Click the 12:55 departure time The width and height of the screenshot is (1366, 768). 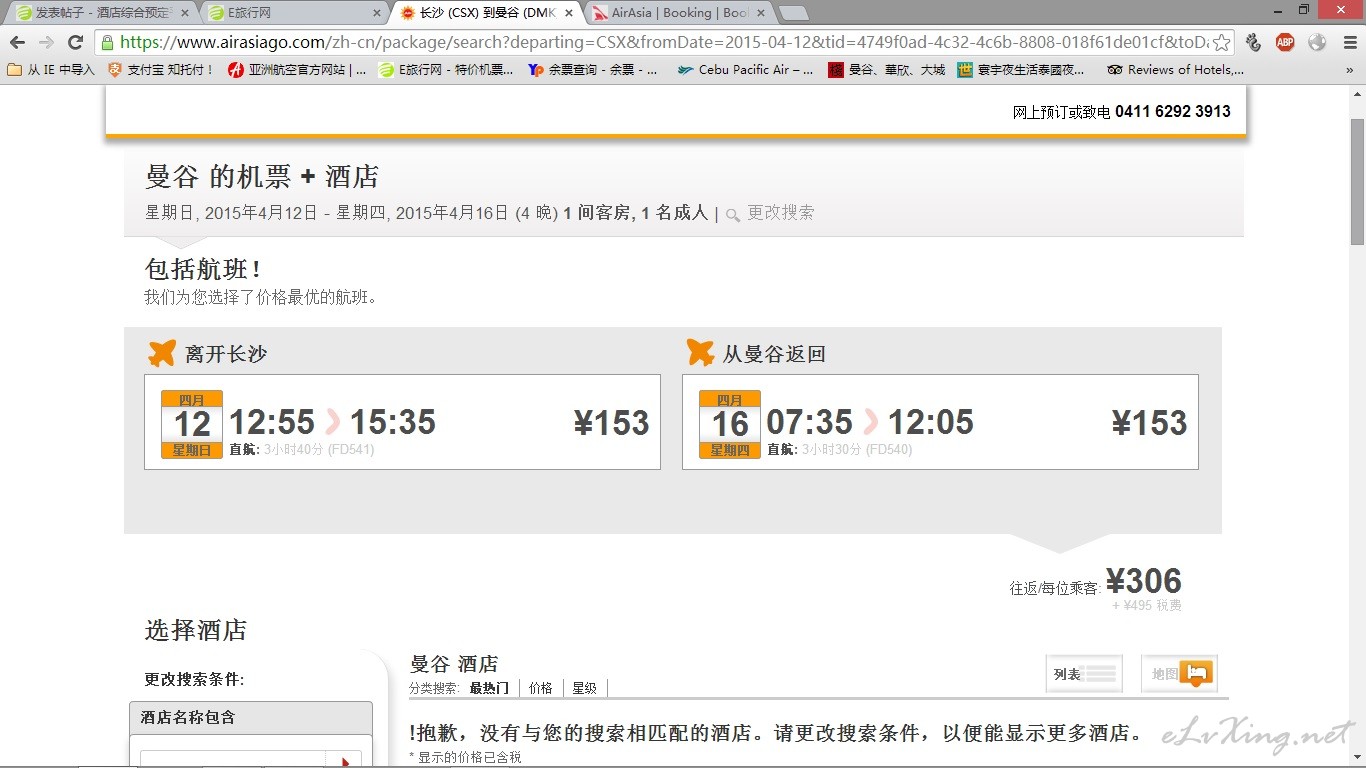pyautogui.click(x=272, y=422)
